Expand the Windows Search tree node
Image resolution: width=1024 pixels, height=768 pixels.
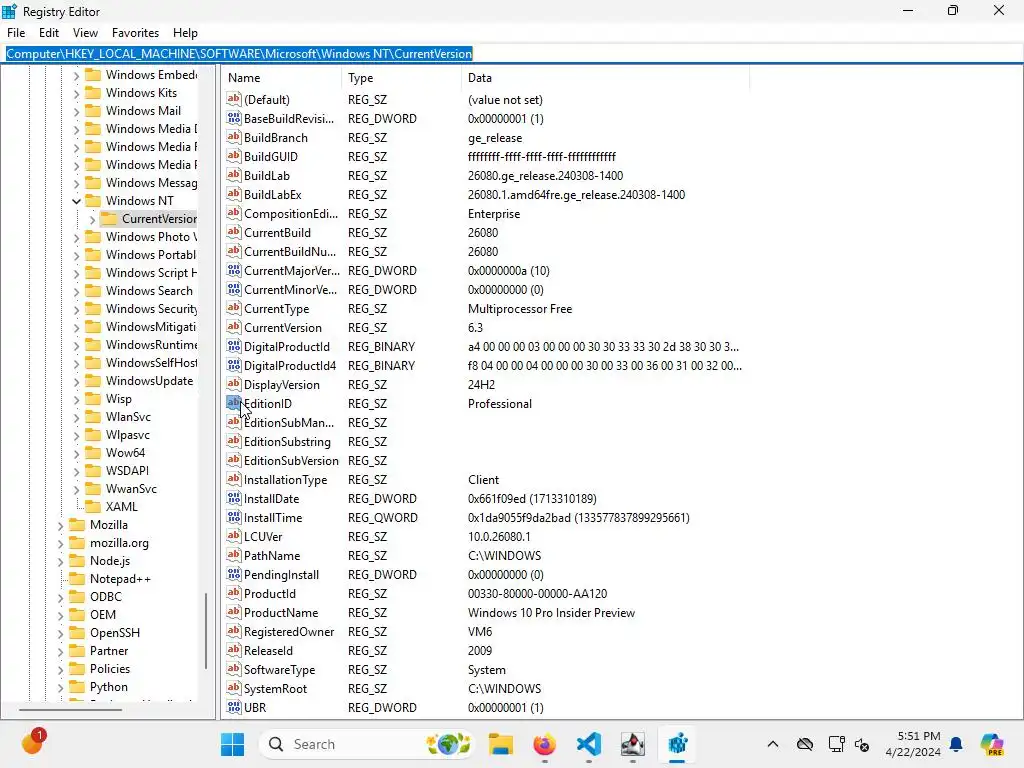76,291
